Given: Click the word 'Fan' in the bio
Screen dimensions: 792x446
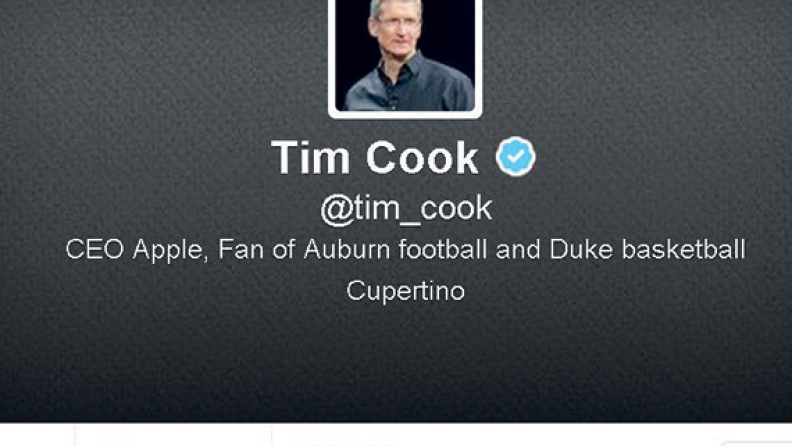Looking at the screenshot, I should coord(241,250).
